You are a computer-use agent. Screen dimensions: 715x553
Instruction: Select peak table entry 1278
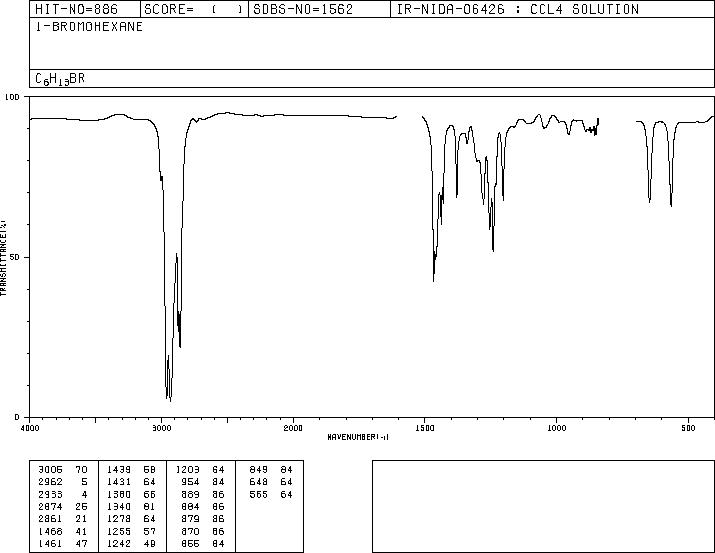(119, 519)
